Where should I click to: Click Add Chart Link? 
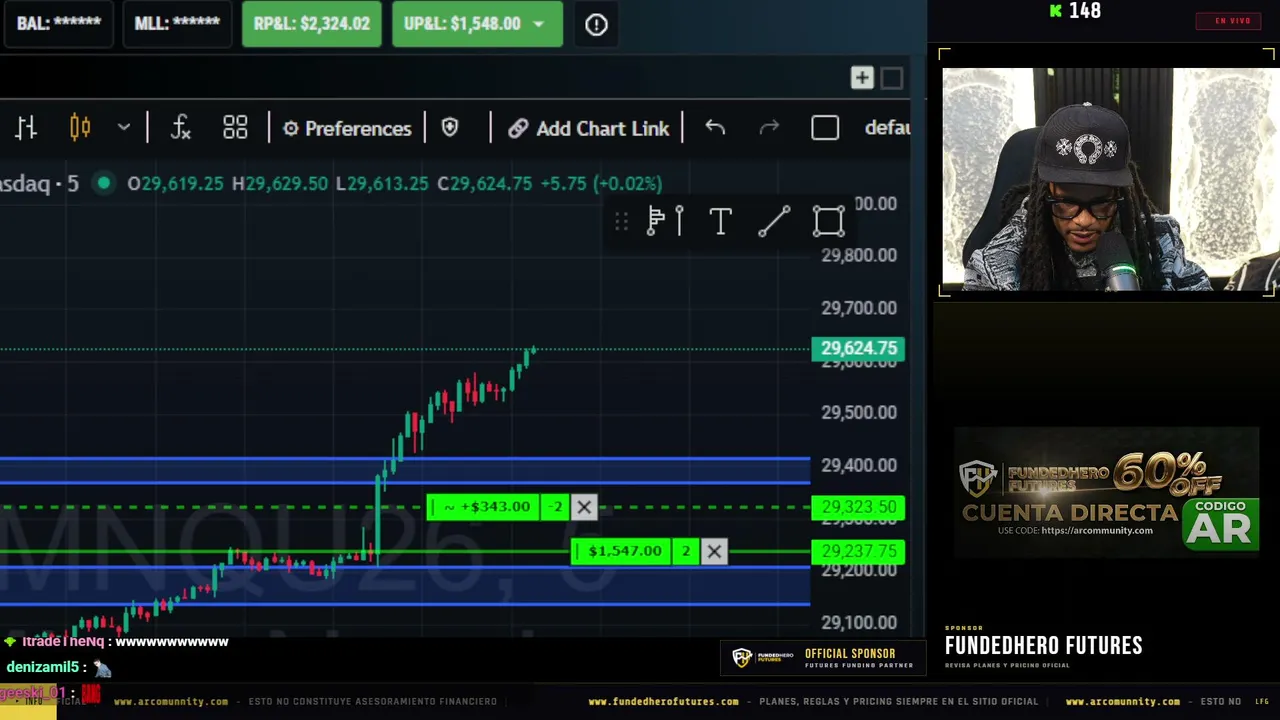click(x=588, y=128)
